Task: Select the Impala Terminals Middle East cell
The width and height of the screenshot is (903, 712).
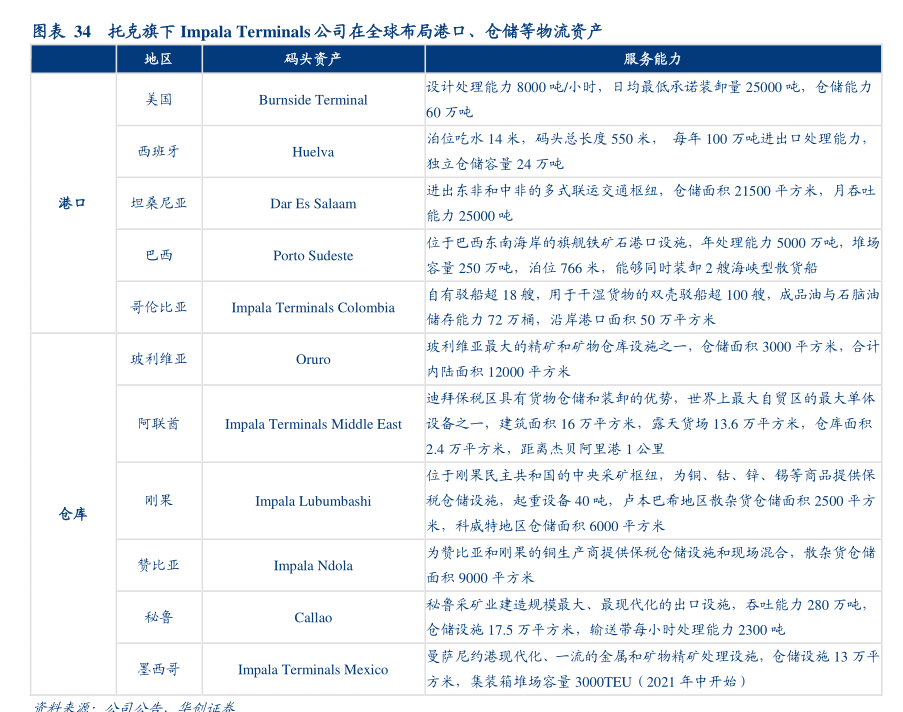Action: pyautogui.click(x=313, y=424)
